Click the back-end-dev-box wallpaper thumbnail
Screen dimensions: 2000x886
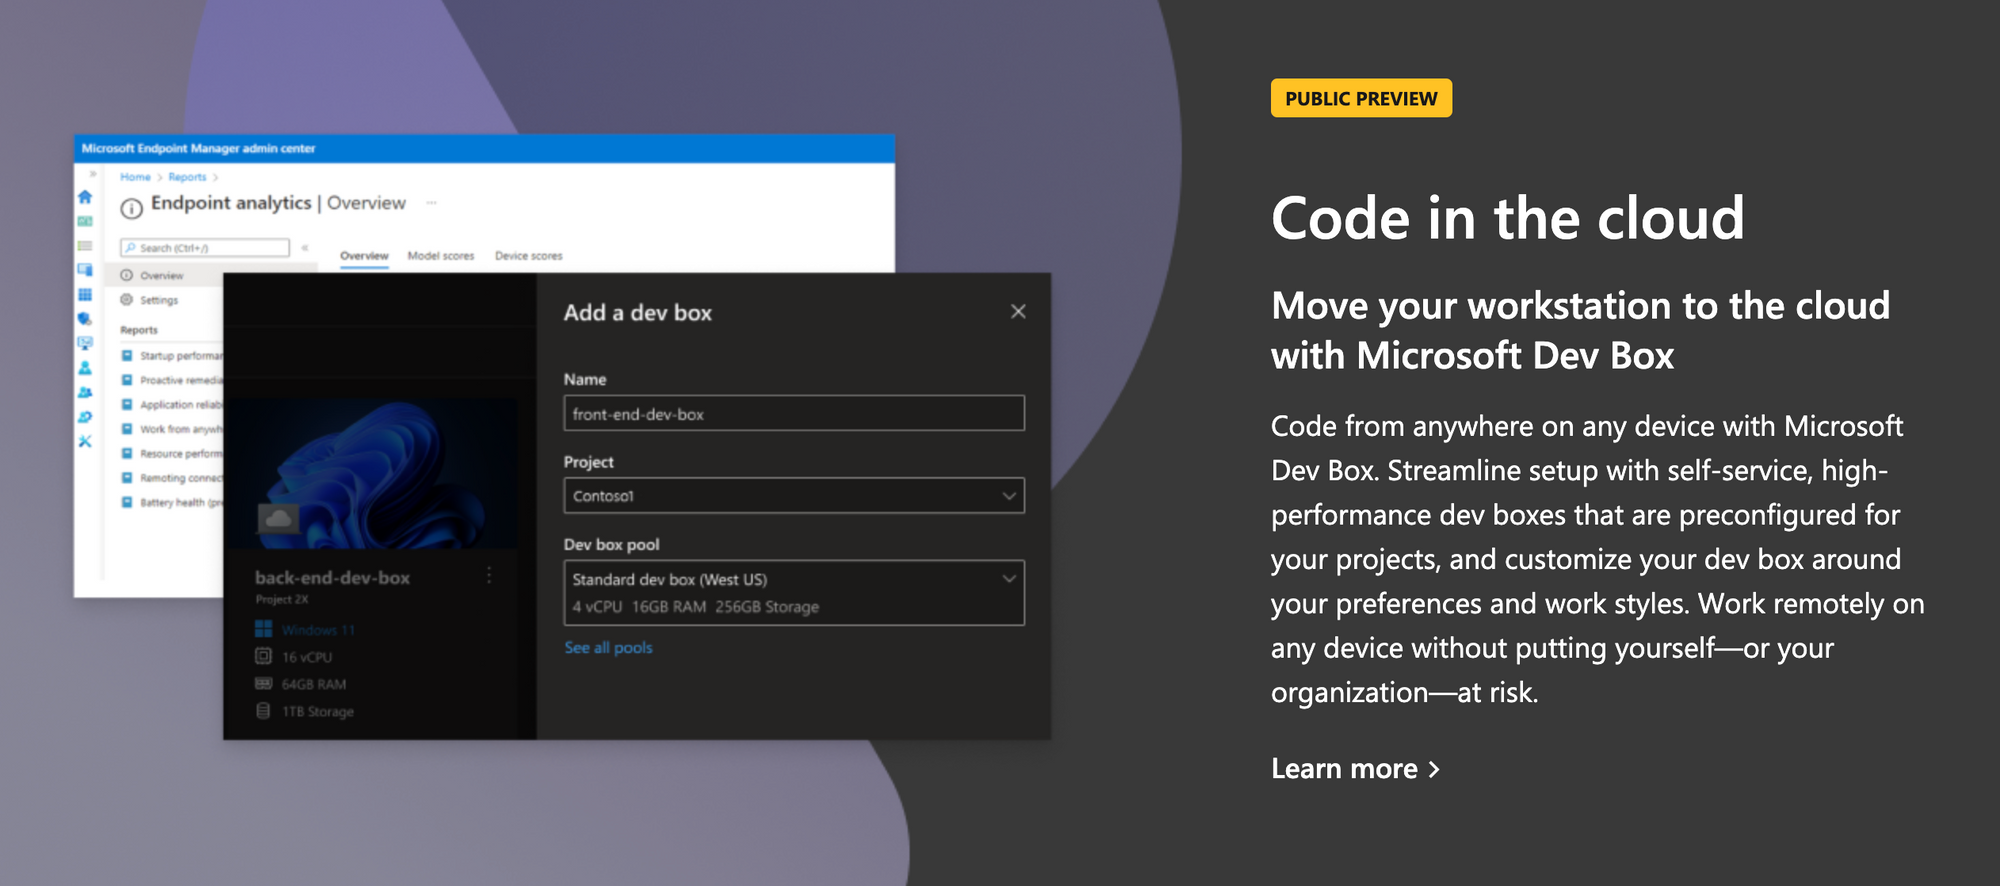tap(372, 473)
